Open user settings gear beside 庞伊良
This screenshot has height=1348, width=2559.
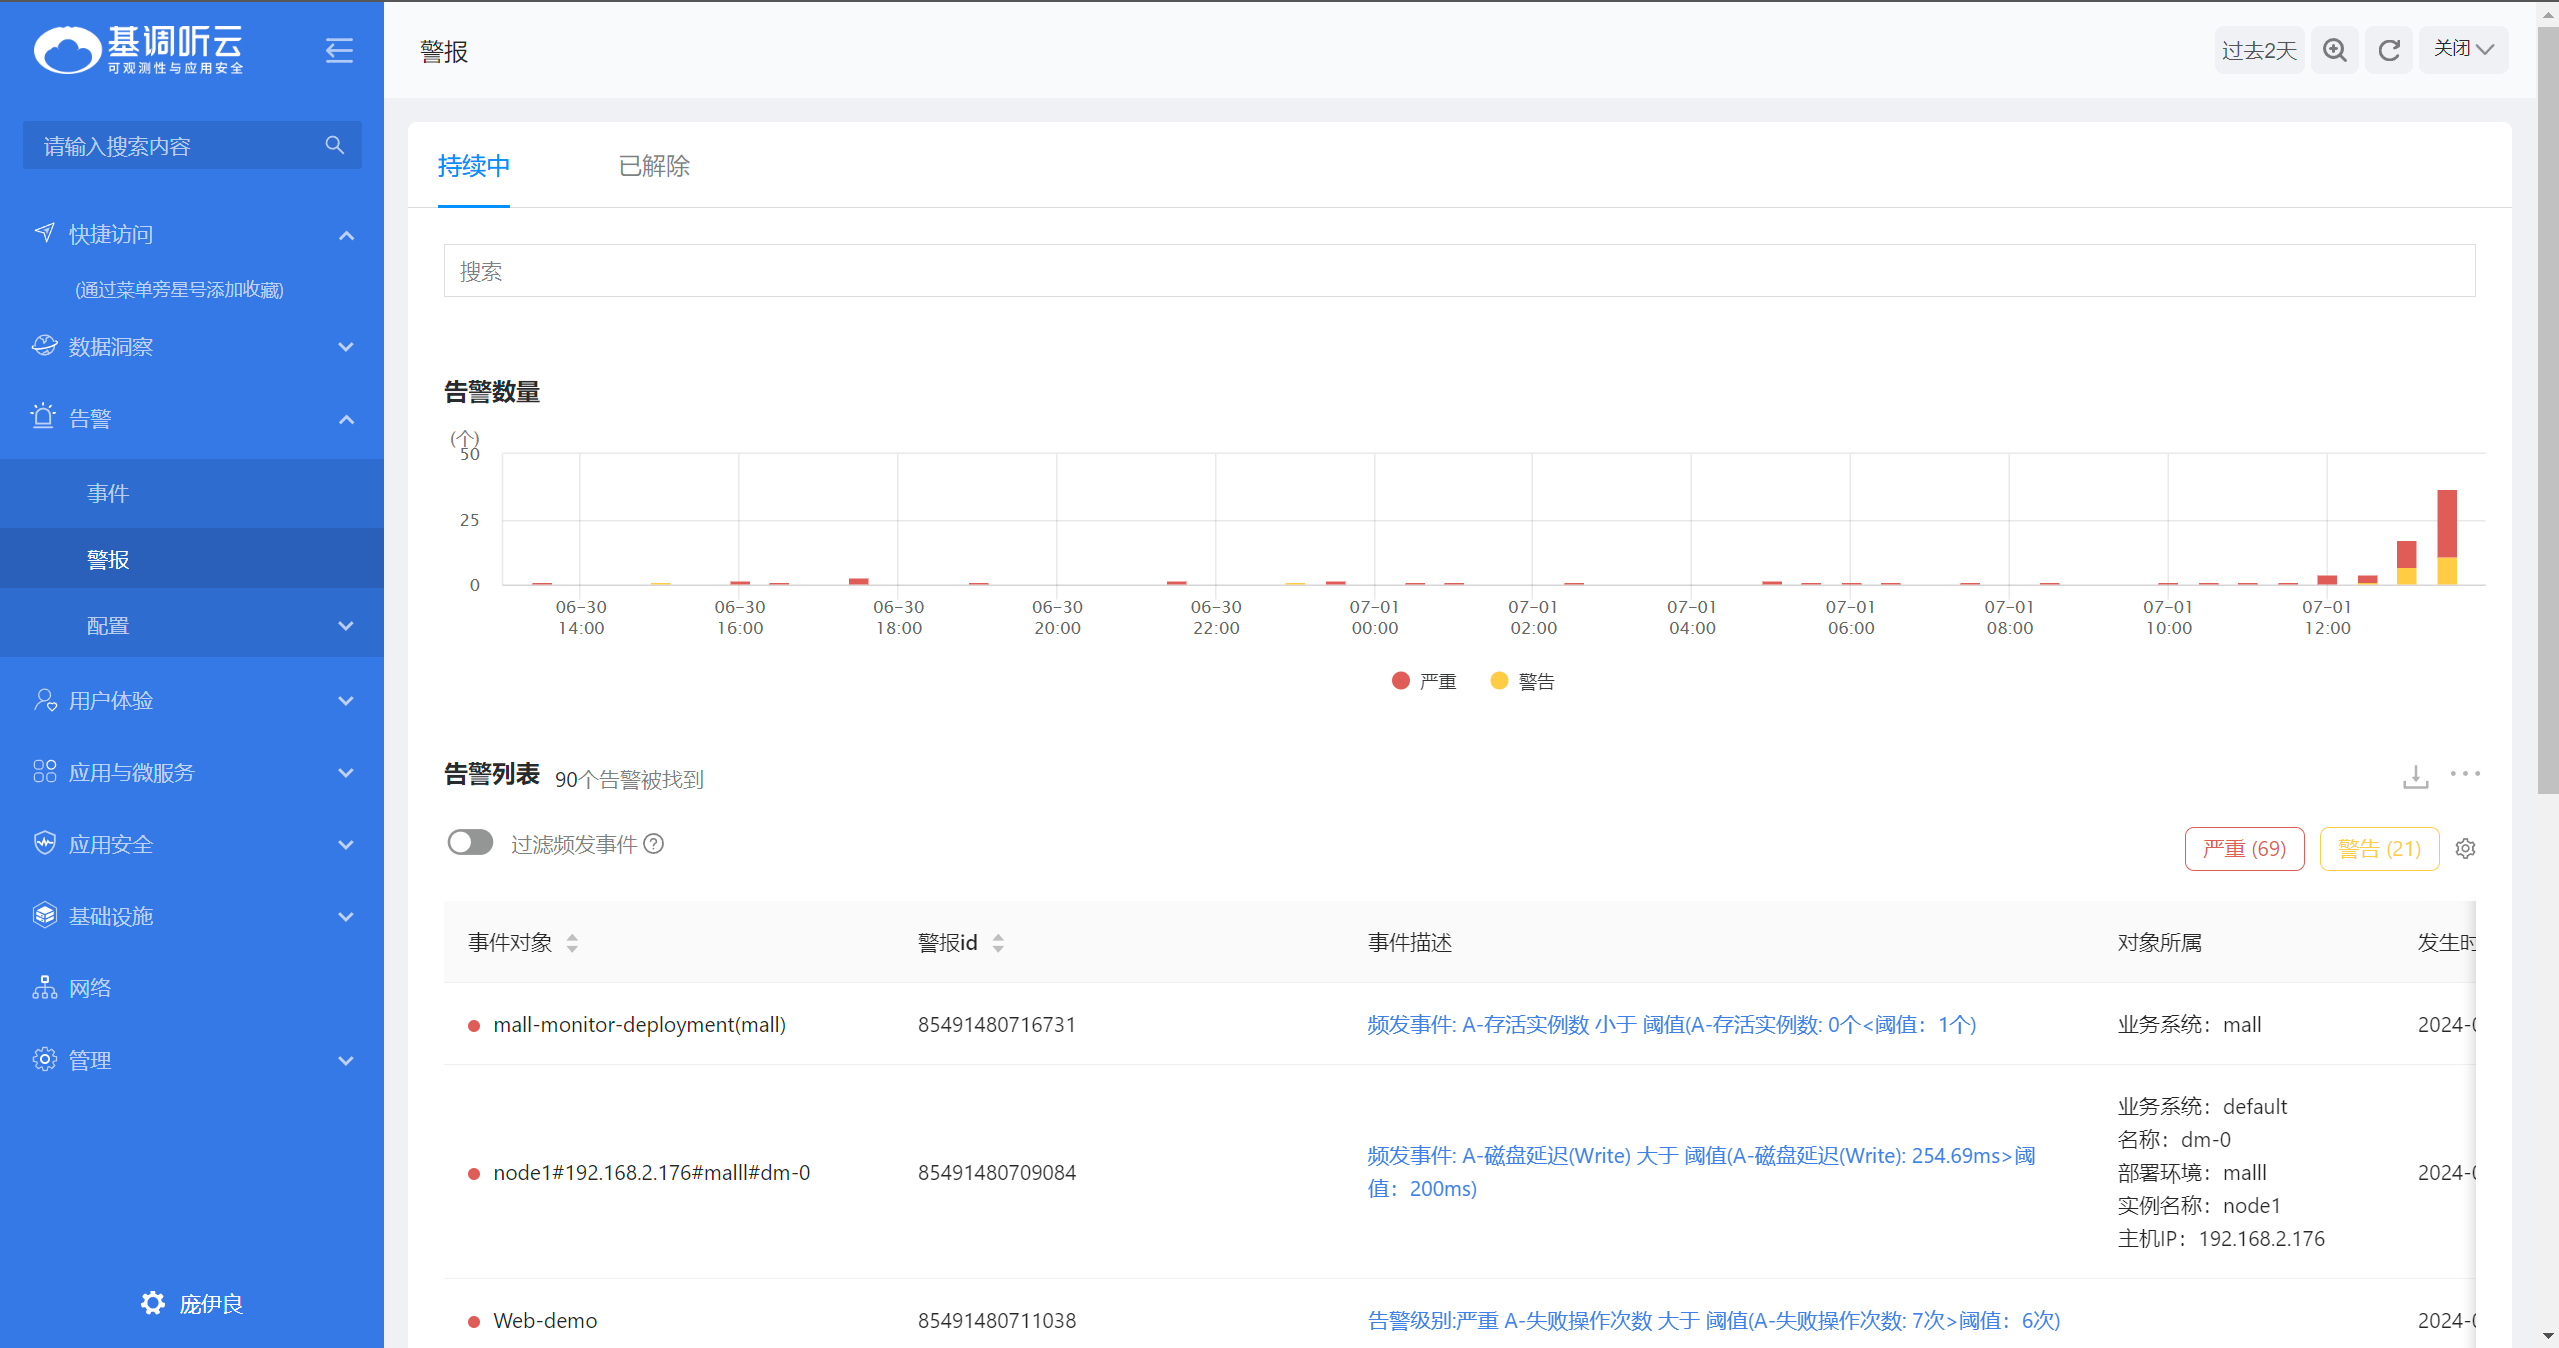[152, 1303]
